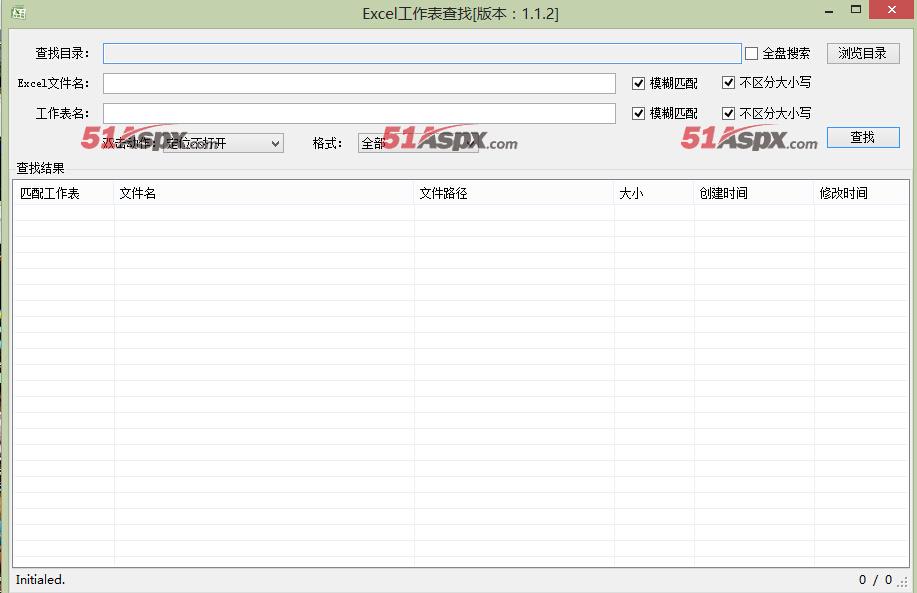917x593 pixels.
Task: Click into the Excel文件名 text box
Action: [x=359, y=84]
